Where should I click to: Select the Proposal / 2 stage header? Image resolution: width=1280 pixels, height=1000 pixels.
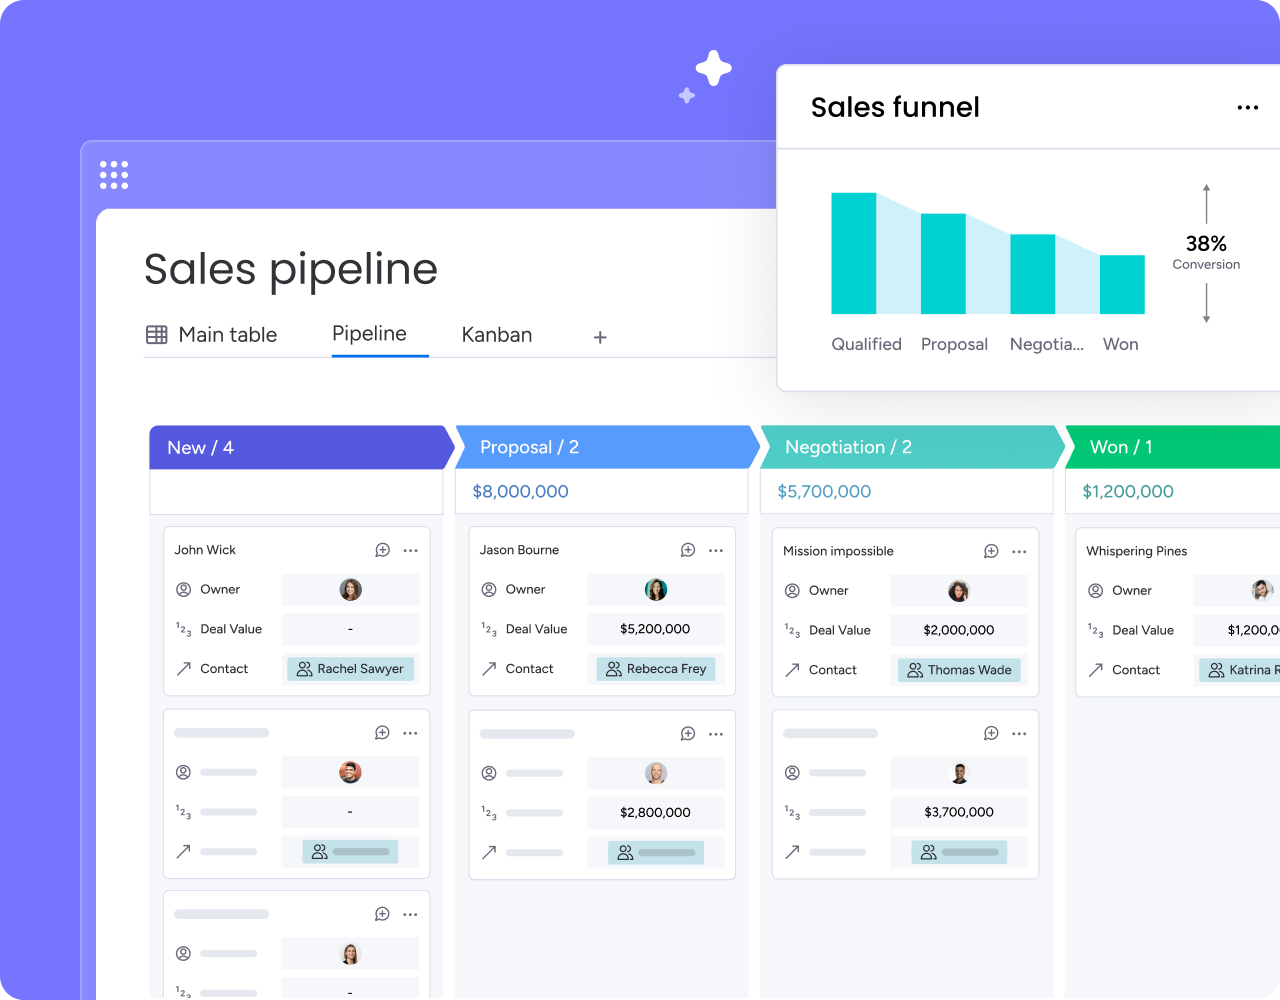(607, 447)
